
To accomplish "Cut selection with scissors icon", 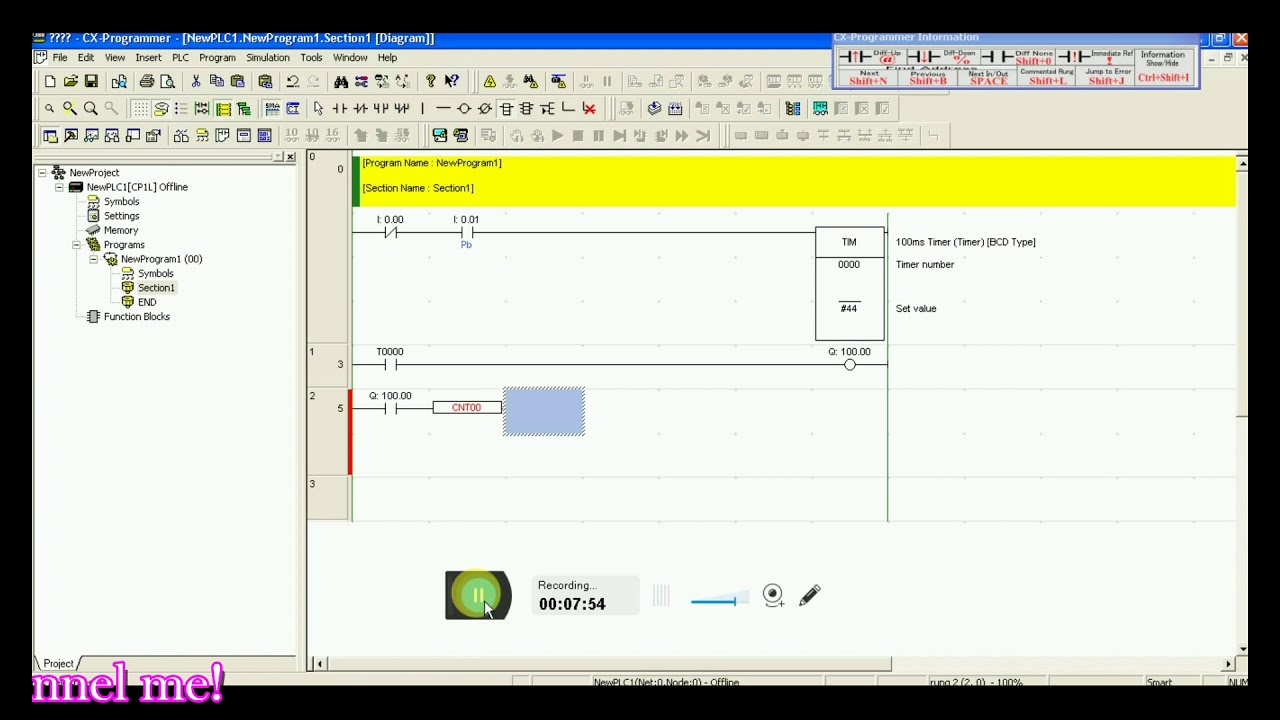I will (196, 81).
